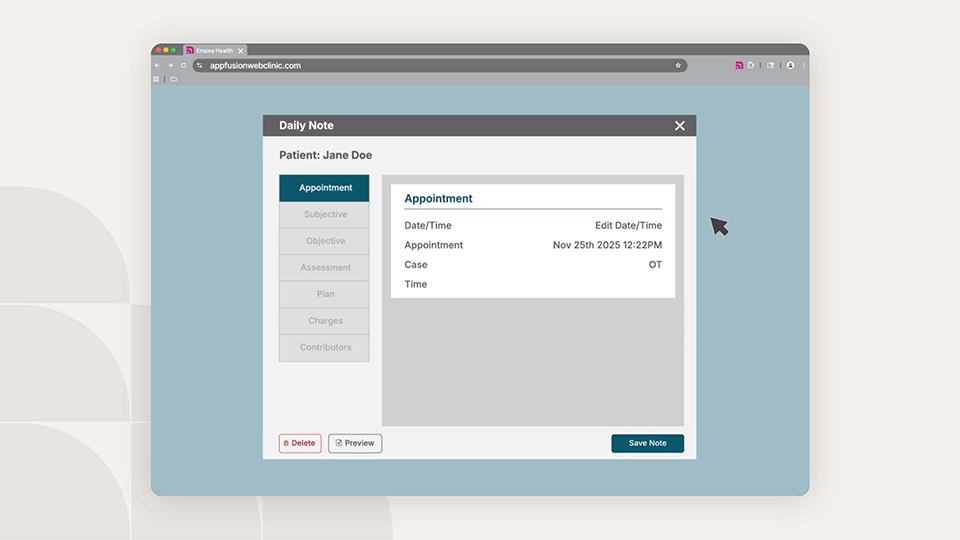Reload the page with refresh icon
Image resolution: width=960 pixels, height=540 pixels.
point(183,65)
